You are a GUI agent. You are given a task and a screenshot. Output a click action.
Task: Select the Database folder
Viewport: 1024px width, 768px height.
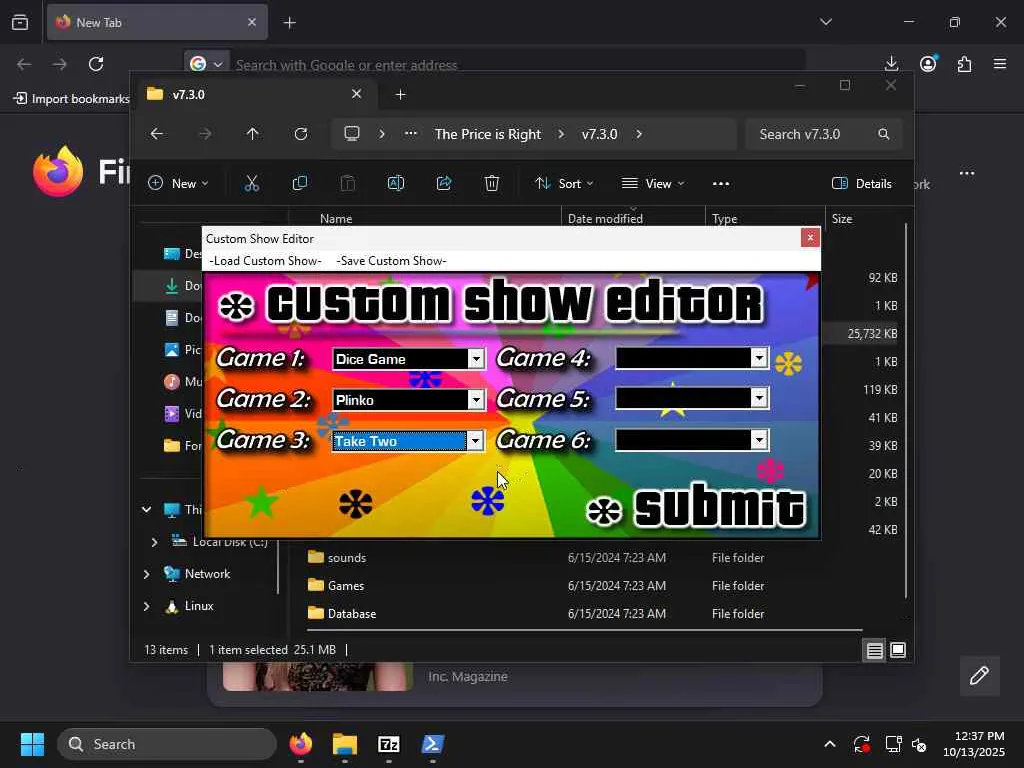click(x=351, y=614)
